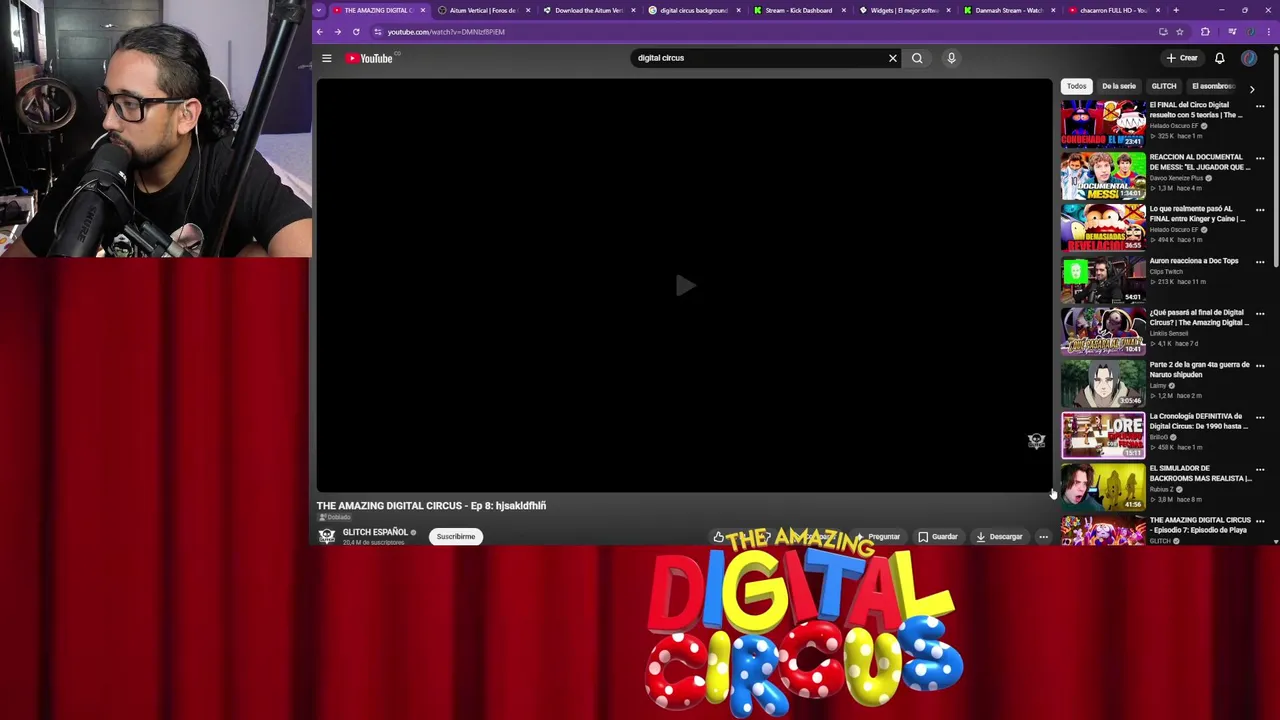Open options menu for 'El FINAL del Circo Digital'
The image size is (1280, 720).
point(1260,106)
